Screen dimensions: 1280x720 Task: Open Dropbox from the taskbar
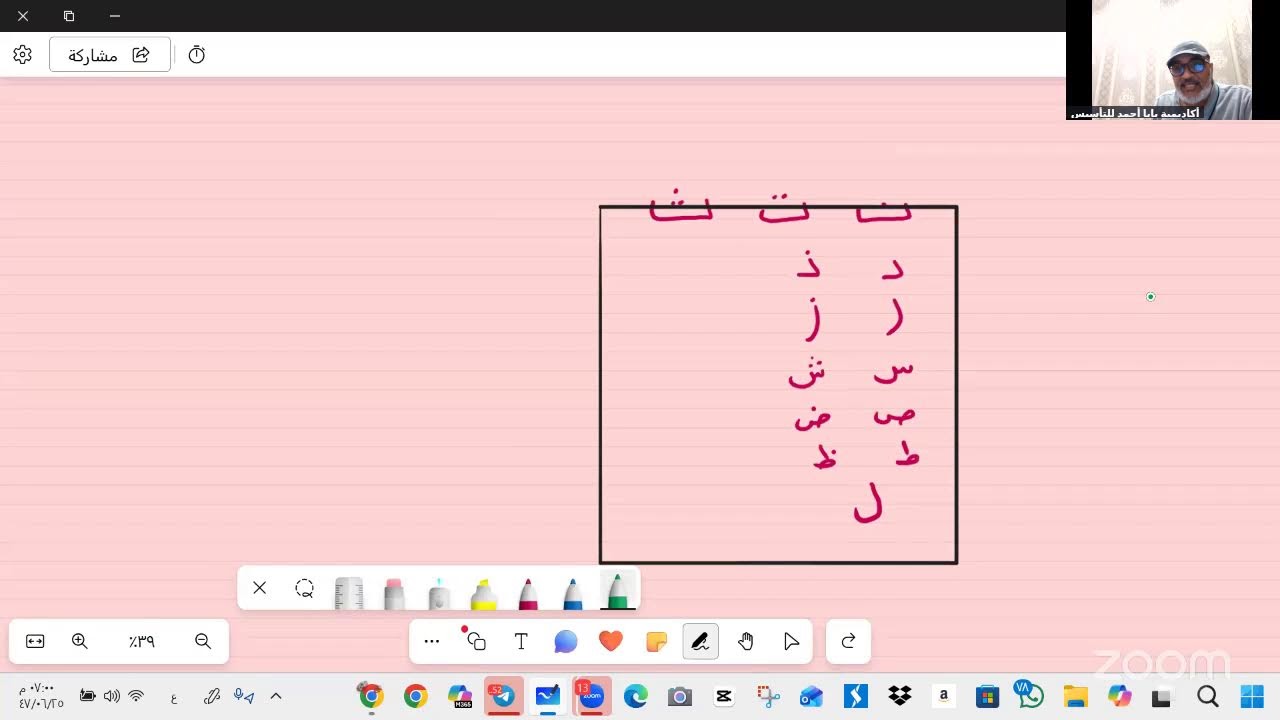click(x=900, y=696)
